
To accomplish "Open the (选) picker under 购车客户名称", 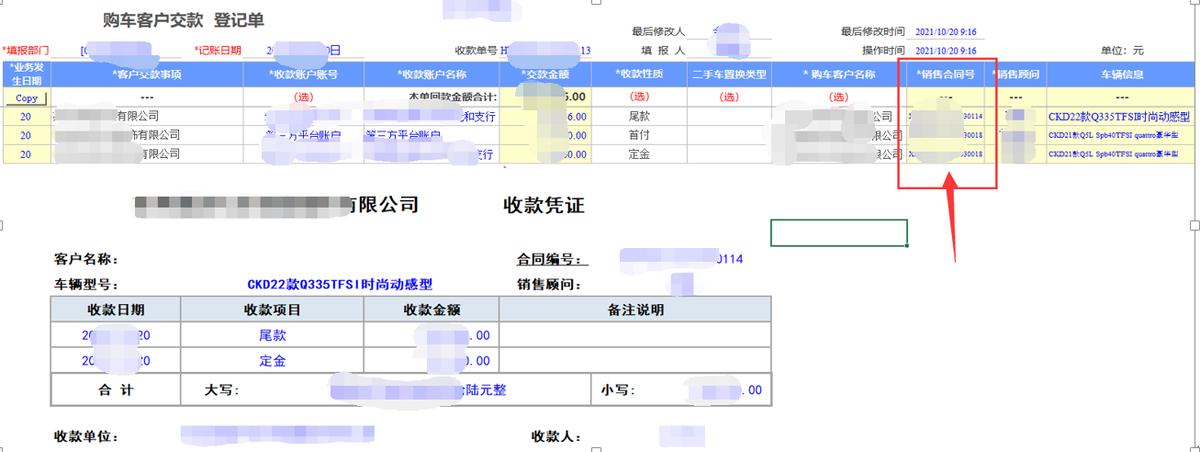I will point(838,98).
